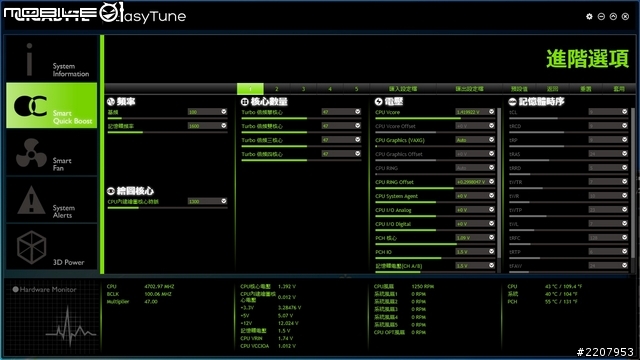Click the CPU 4702.97 MHz reading
640x360 pixels.
[159, 287]
